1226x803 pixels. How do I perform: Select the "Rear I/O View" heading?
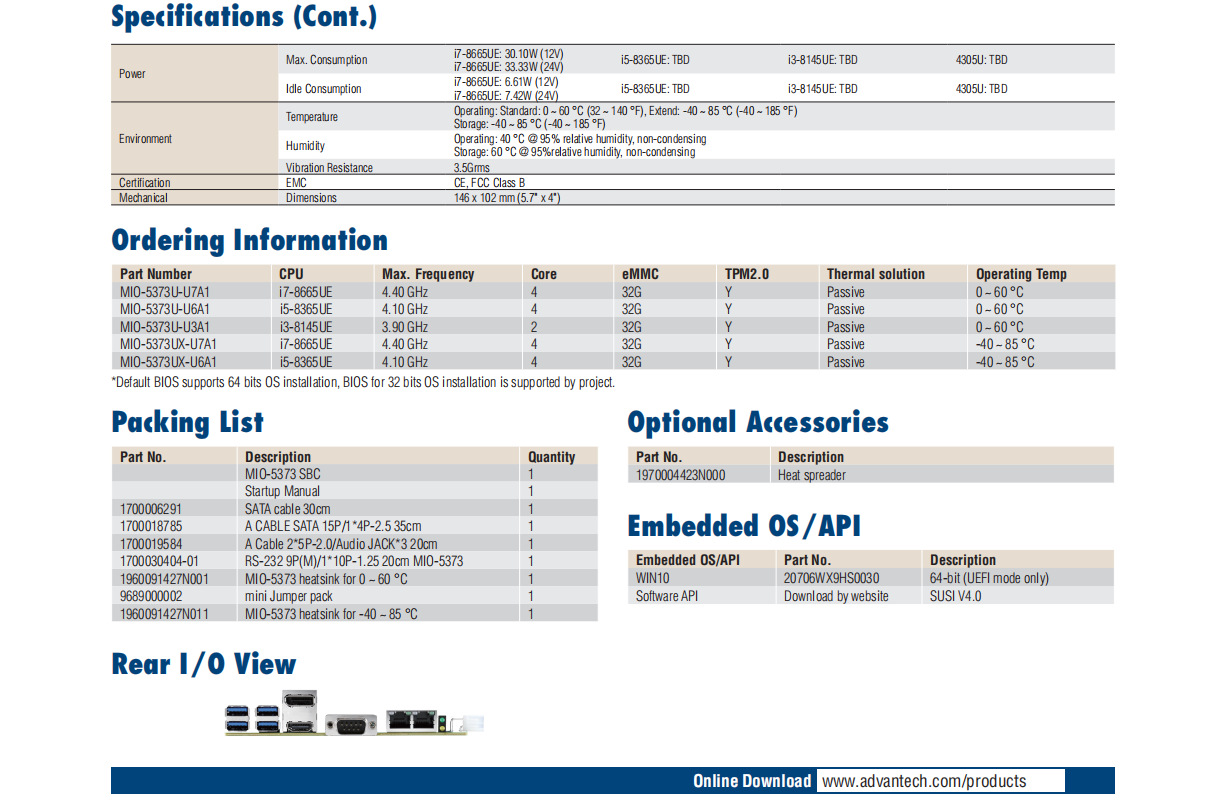point(204,664)
